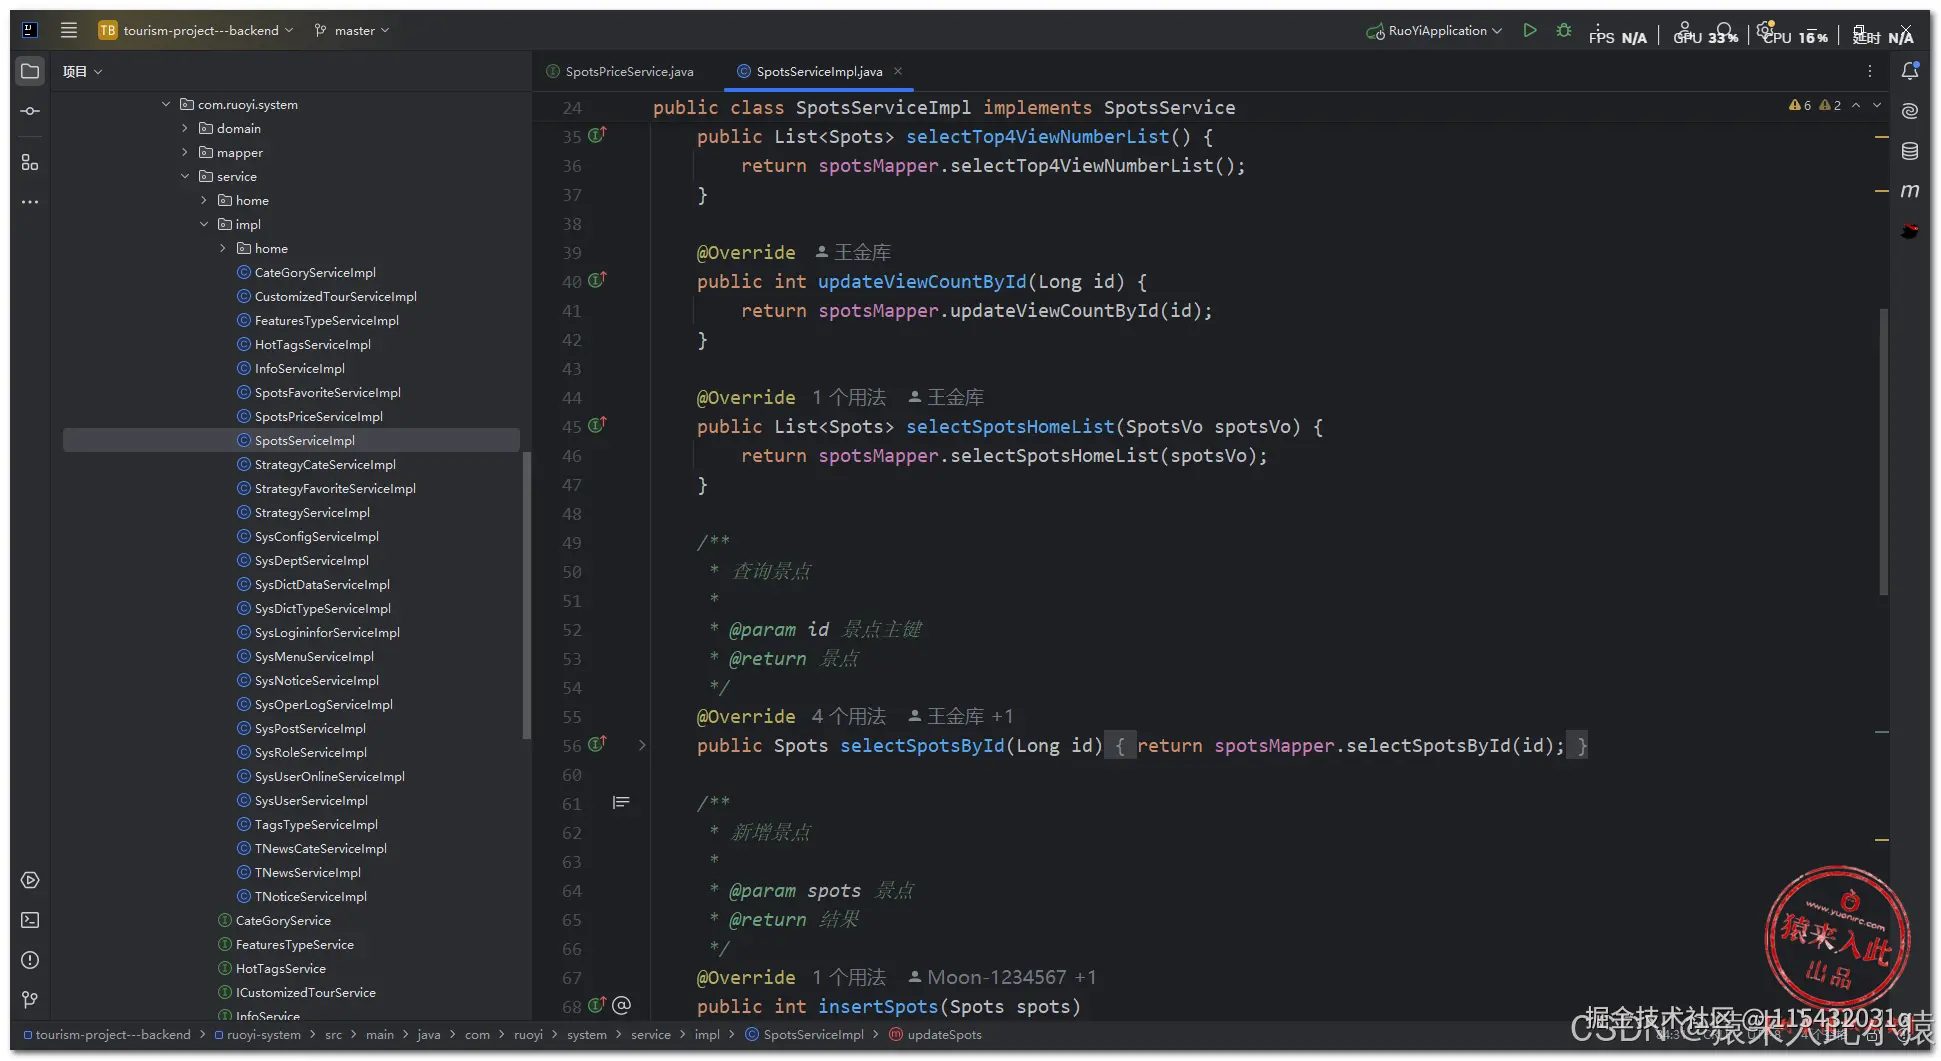Expand the domain package
Screen dimensions: 1941x1061
click(x=185, y=128)
